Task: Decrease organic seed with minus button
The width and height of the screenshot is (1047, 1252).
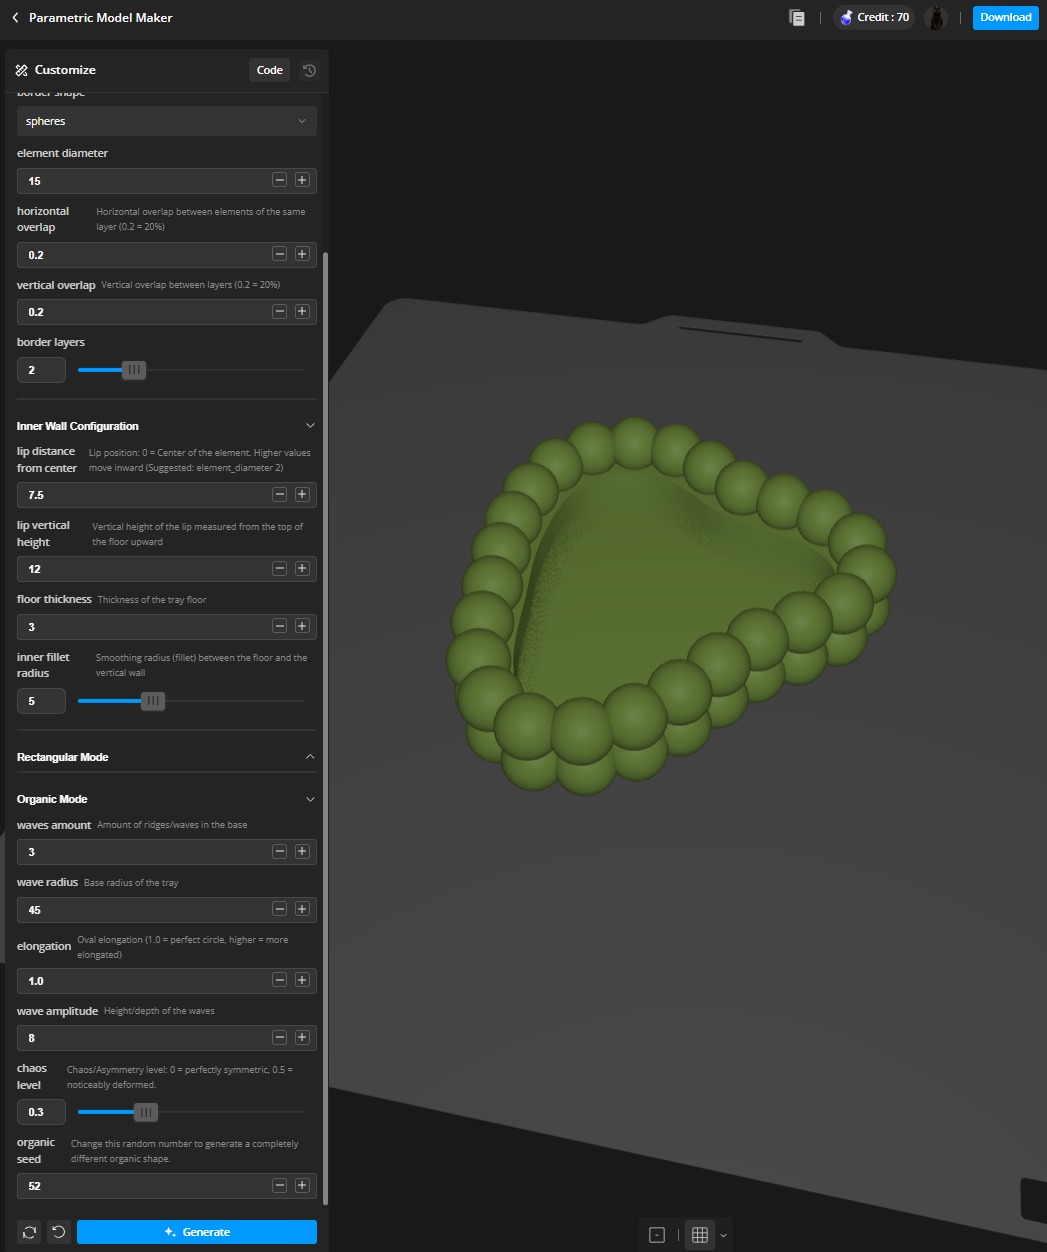Action: point(280,1186)
